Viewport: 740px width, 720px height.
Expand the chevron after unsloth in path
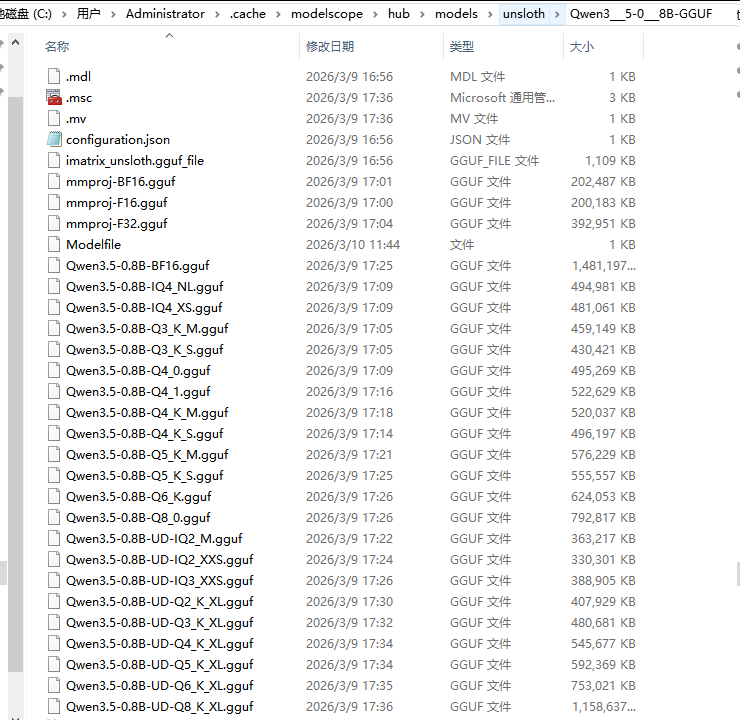tap(557, 14)
